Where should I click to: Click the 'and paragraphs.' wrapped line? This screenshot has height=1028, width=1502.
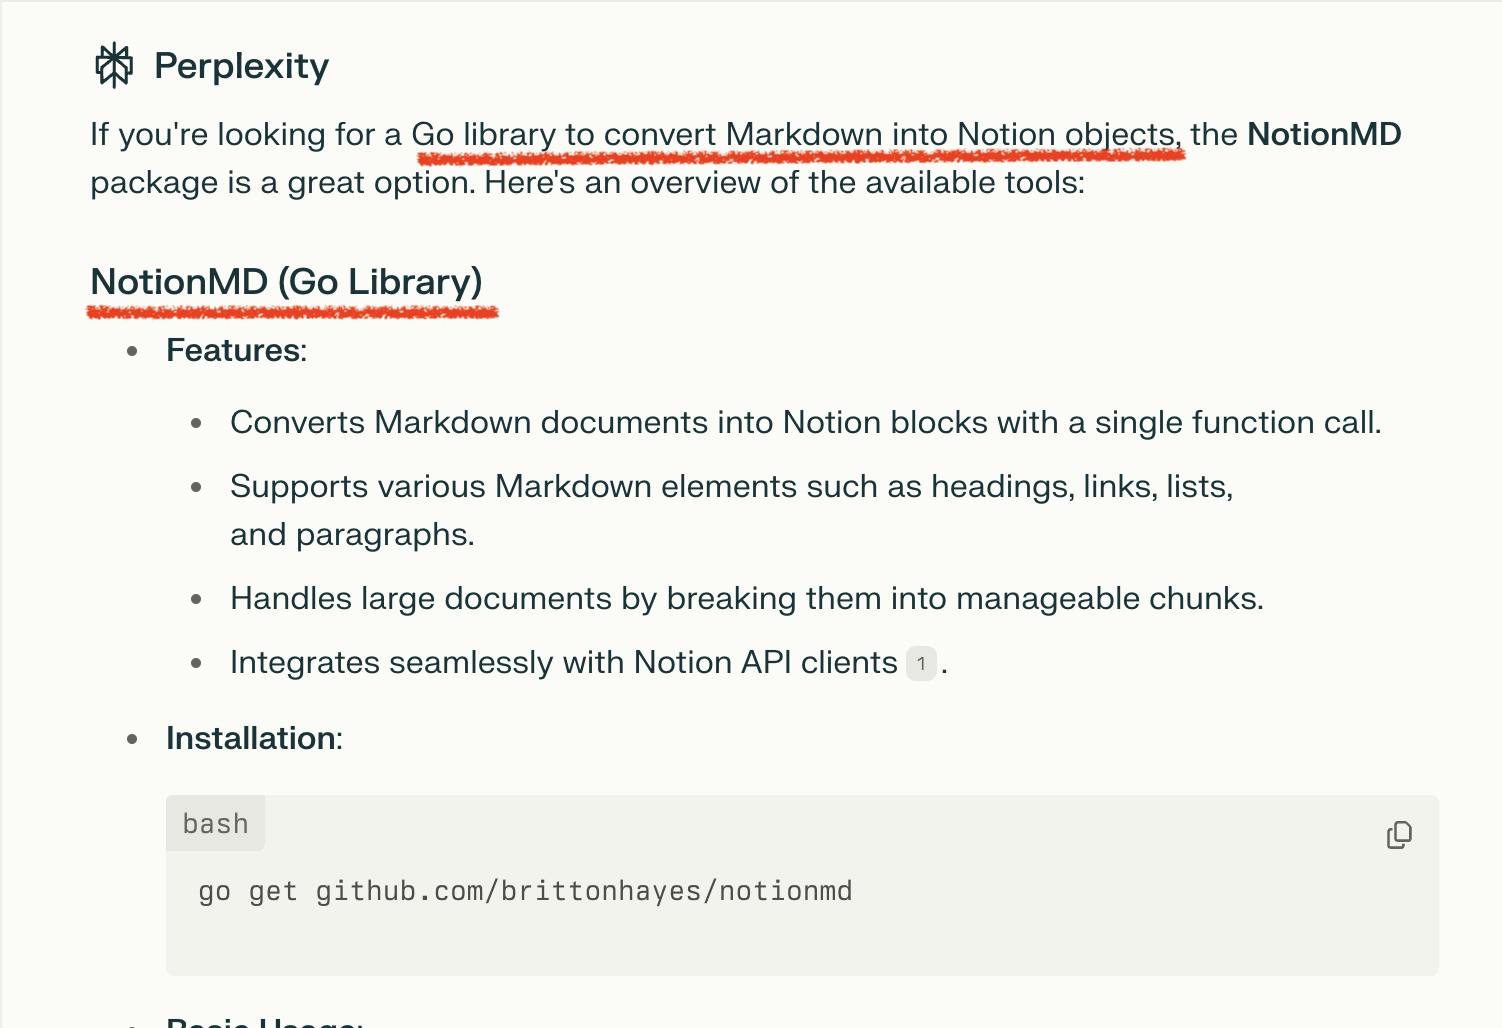tap(352, 535)
